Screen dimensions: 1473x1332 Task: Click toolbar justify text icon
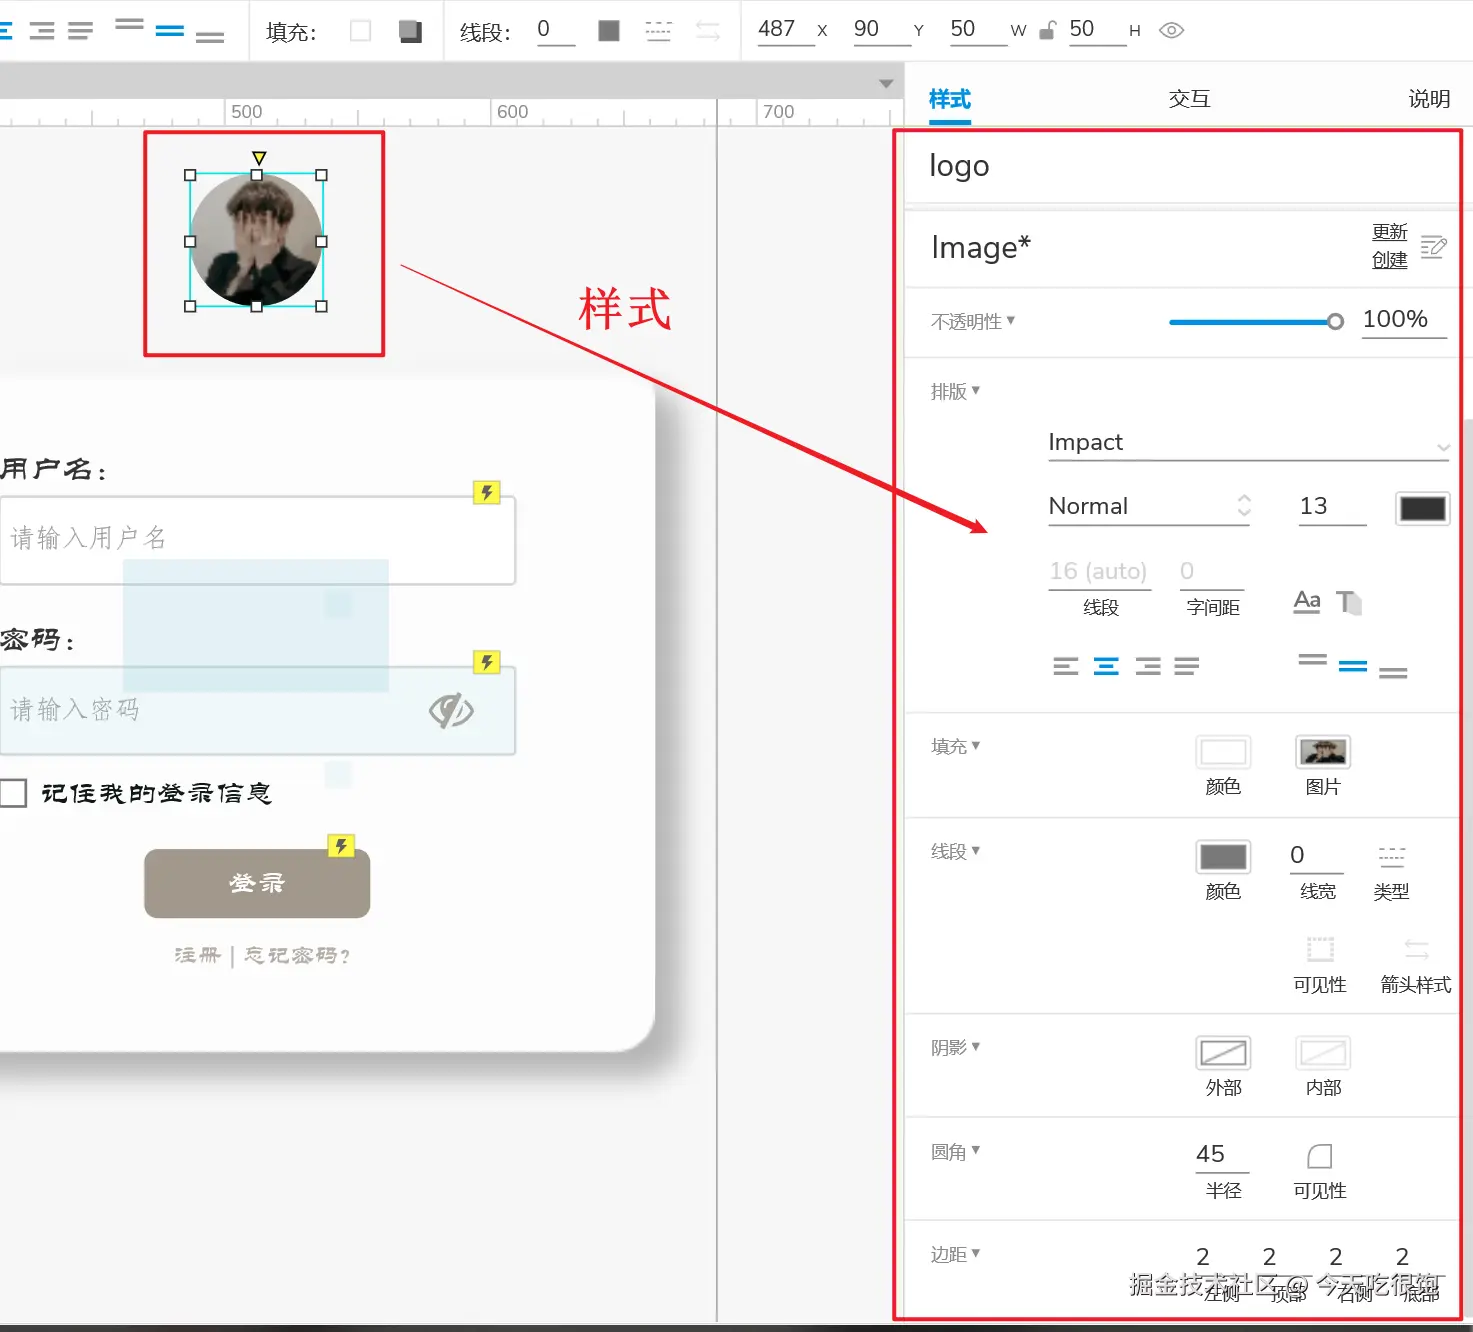pyautogui.click(x=80, y=31)
